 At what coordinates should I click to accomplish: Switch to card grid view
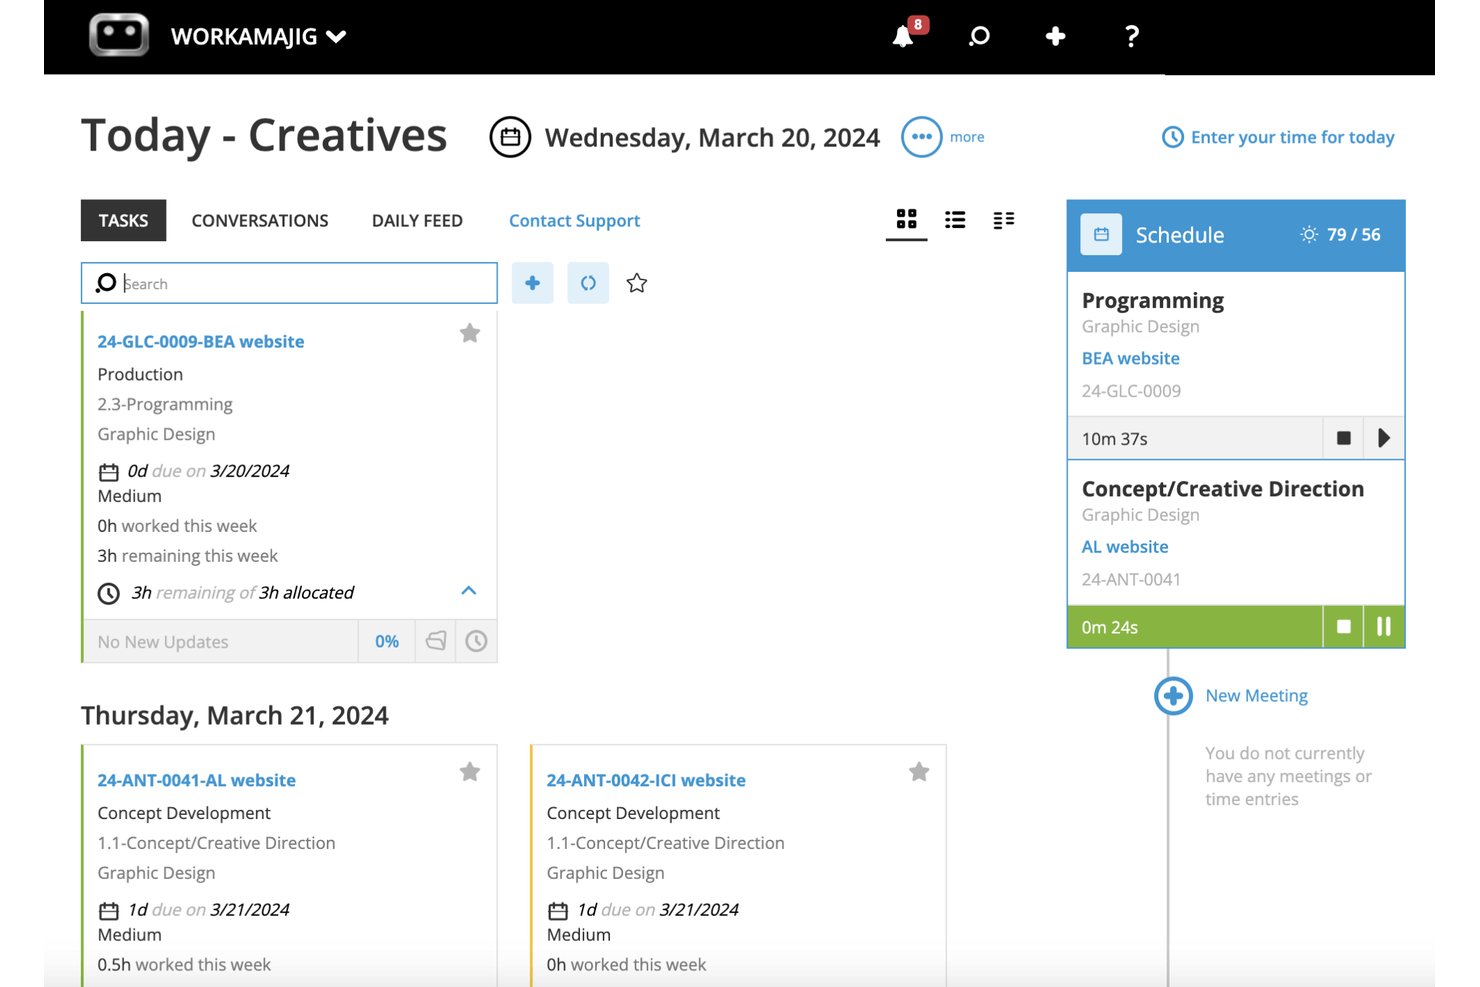[907, 219]
